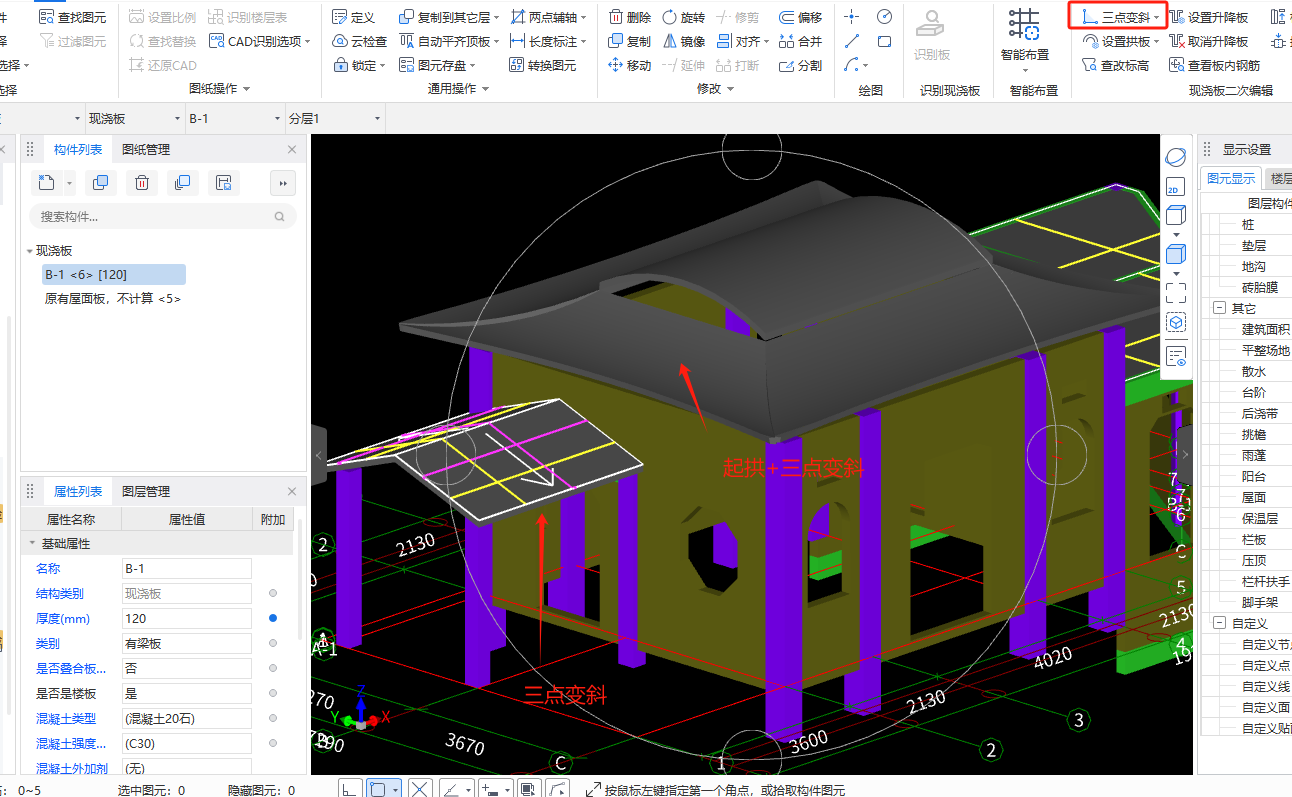Click 自动平齐顶板 tool
The image size is (1292, 797).
click(449, 41)
